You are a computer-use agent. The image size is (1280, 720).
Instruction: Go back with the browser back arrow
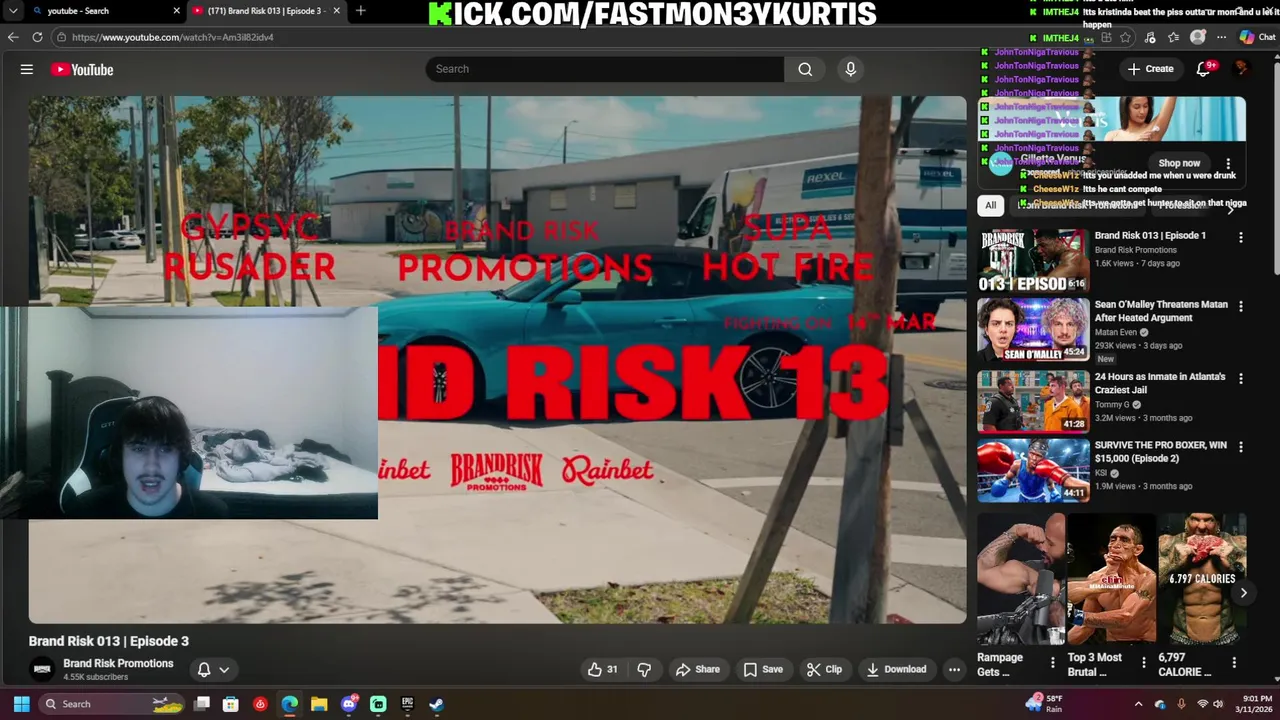click(13, 37)
